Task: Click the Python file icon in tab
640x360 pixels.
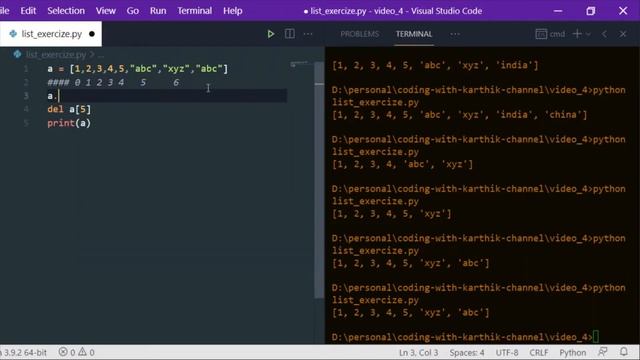Action: (x=13, y=34)
